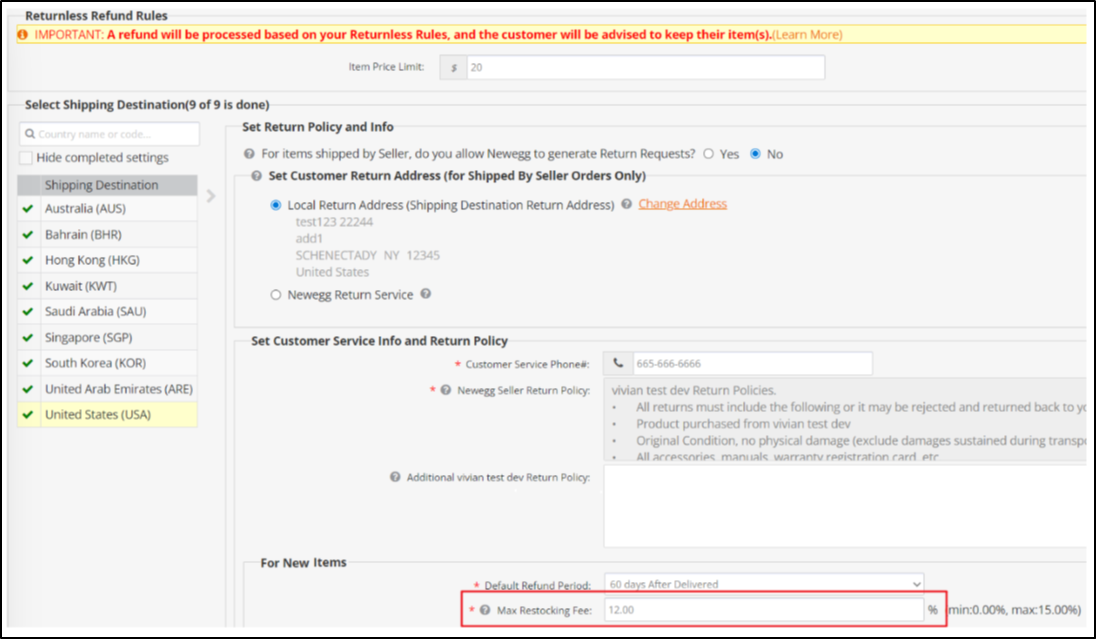Select Australia (AUS) in destination list
1096x639 pixels.
point(85,209)
